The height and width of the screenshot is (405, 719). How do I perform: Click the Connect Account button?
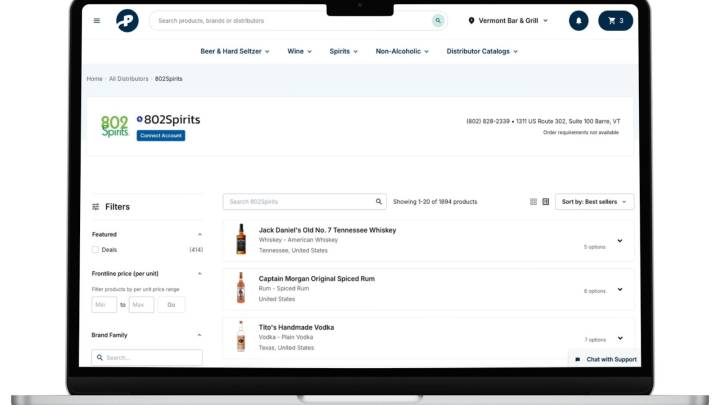(161, 136)
